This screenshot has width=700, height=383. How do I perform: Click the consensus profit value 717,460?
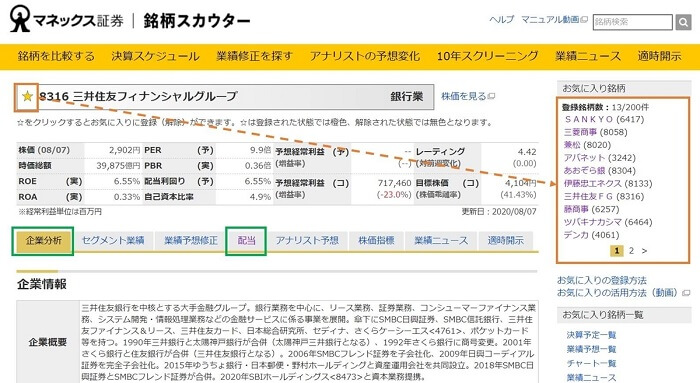click(x=394, y=183)
